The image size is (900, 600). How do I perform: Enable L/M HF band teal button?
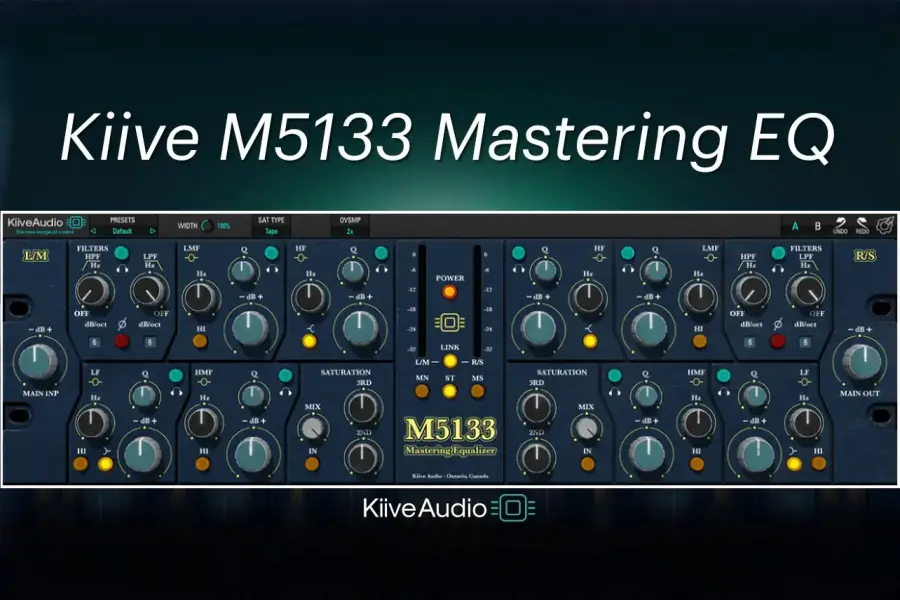[x=381, y=253]
